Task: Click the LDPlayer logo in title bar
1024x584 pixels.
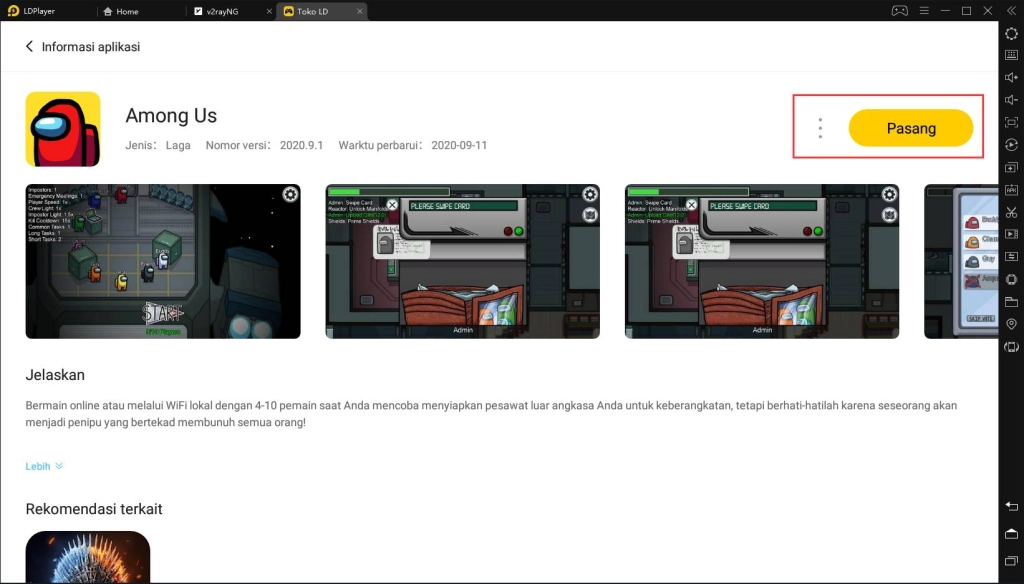Action: click(x=13, y=11)
